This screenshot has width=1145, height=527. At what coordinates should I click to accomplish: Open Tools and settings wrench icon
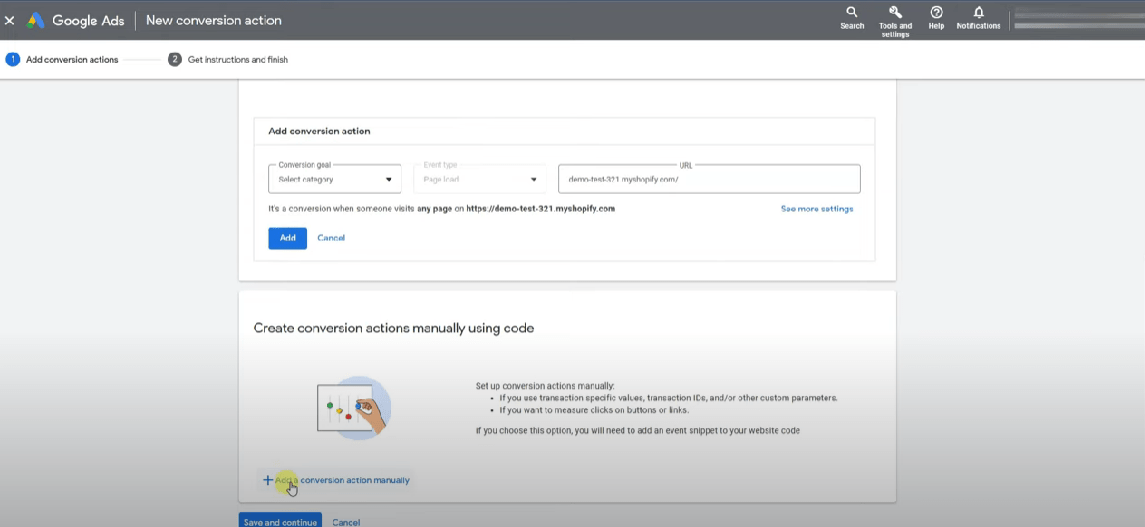point(895,13)
